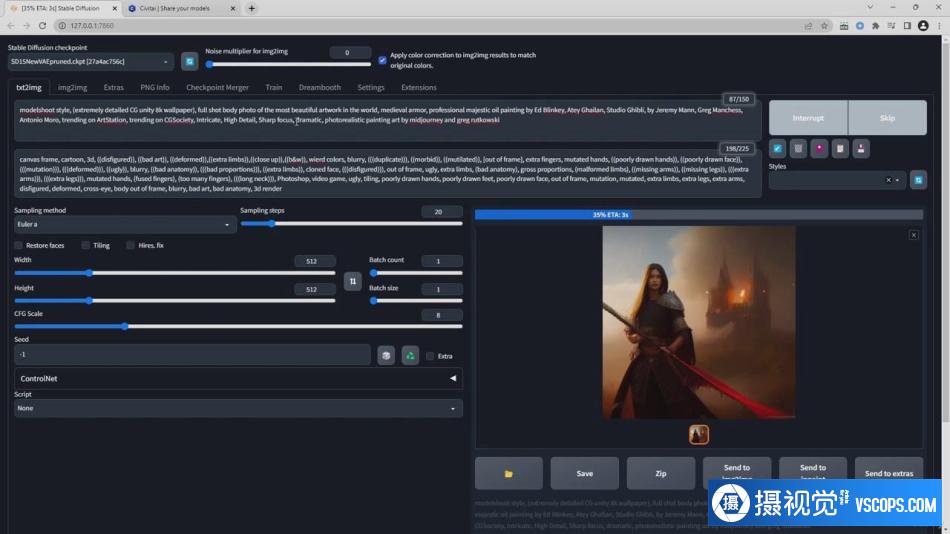This screenshot has height=534, width=950.
Task: Save the prompt as a style
Action: pos(861,149)
